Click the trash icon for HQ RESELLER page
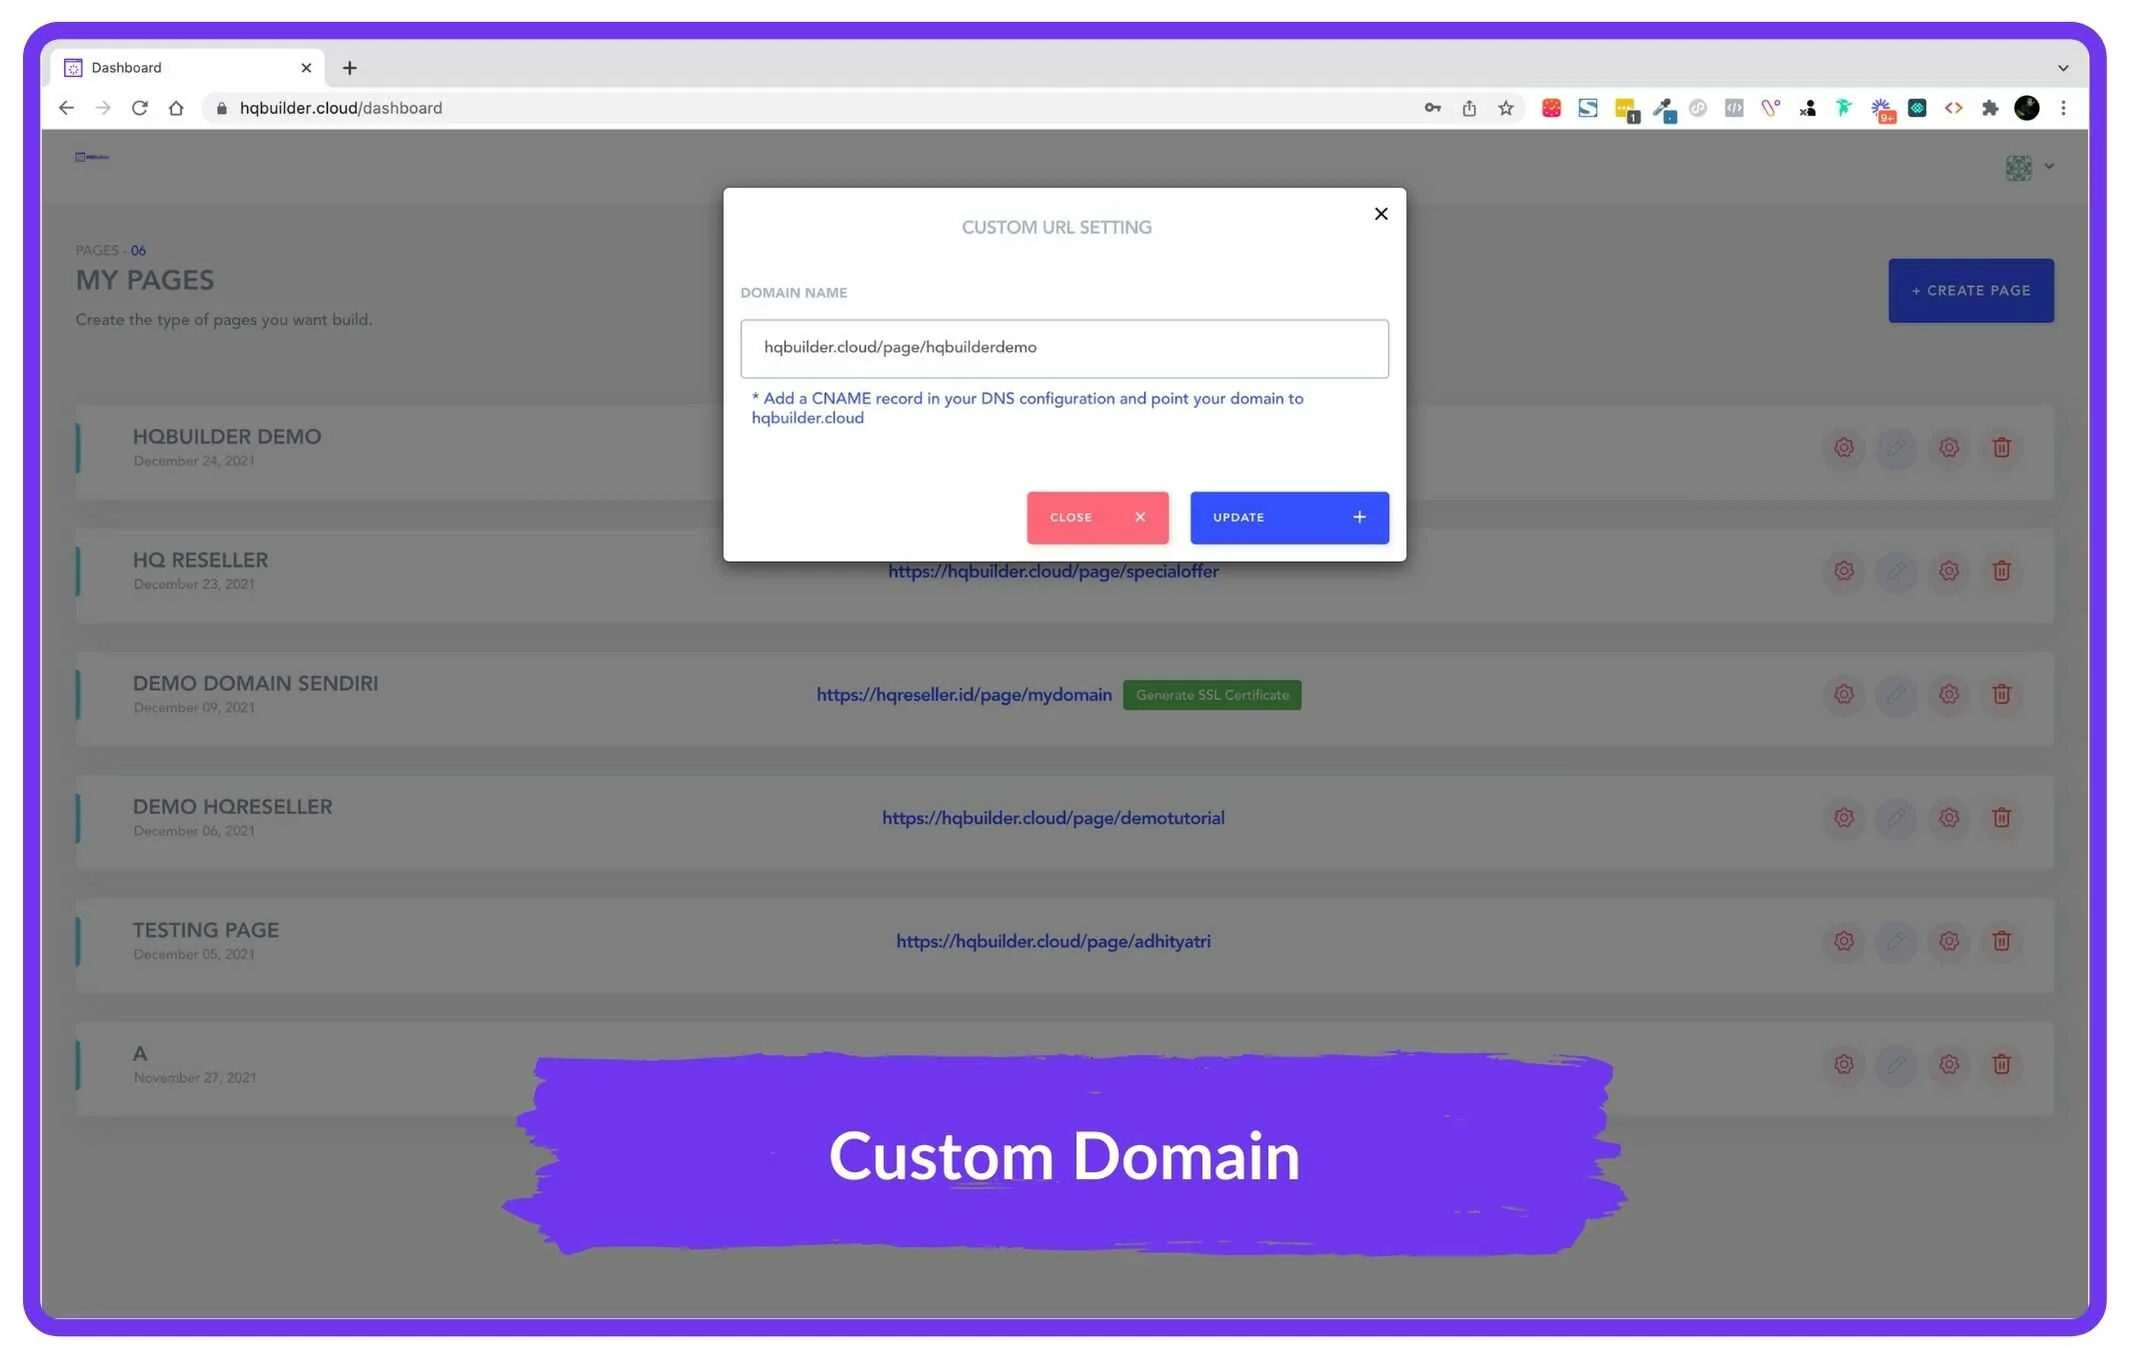Screen dimensions: 2130x1358 [x=2001, y=571]
